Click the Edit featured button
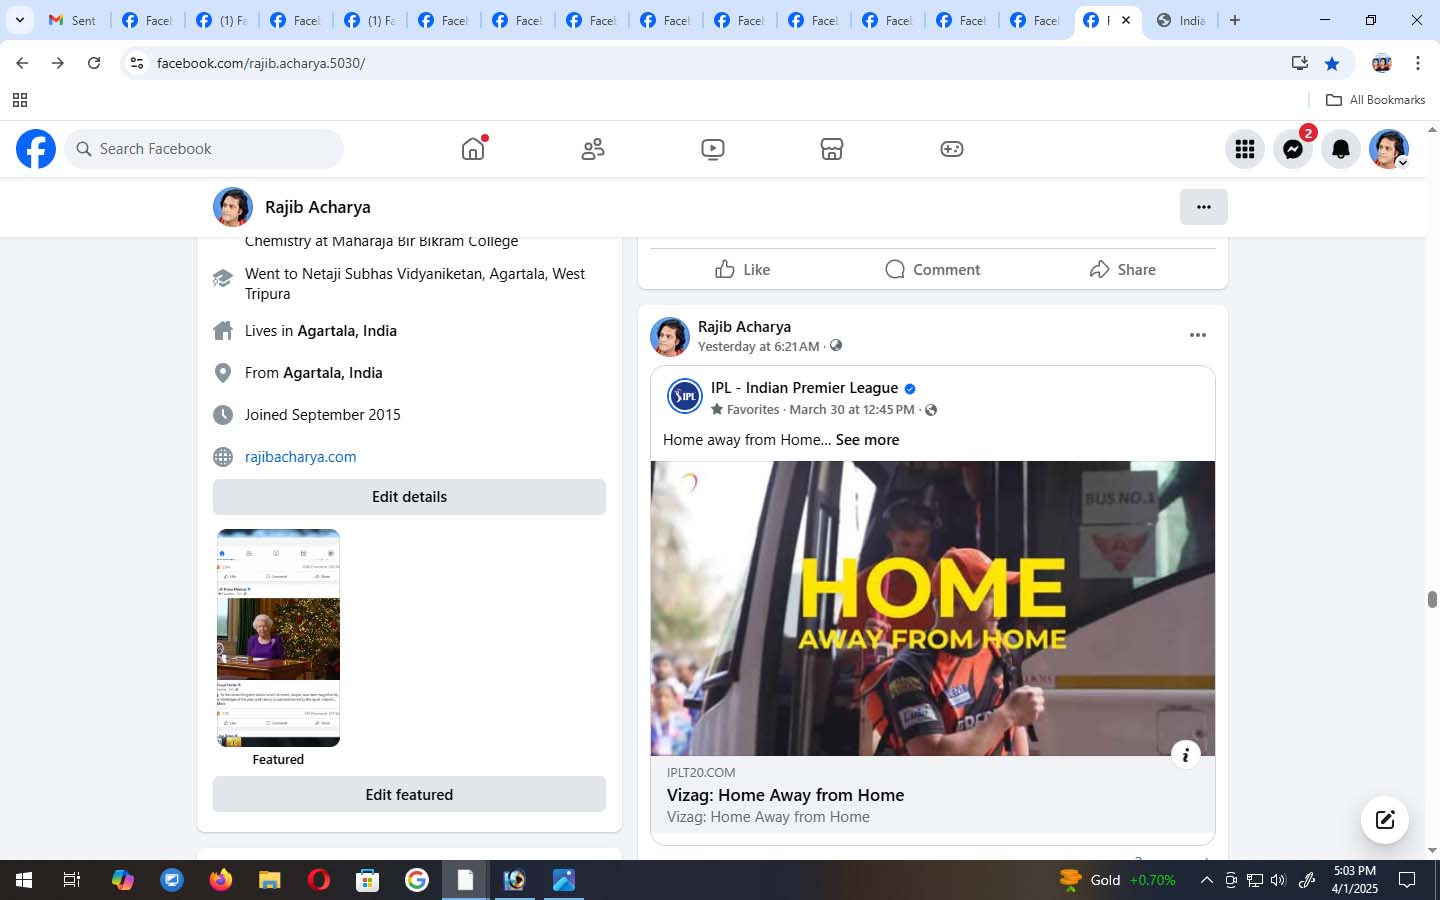 click(409, 795)
